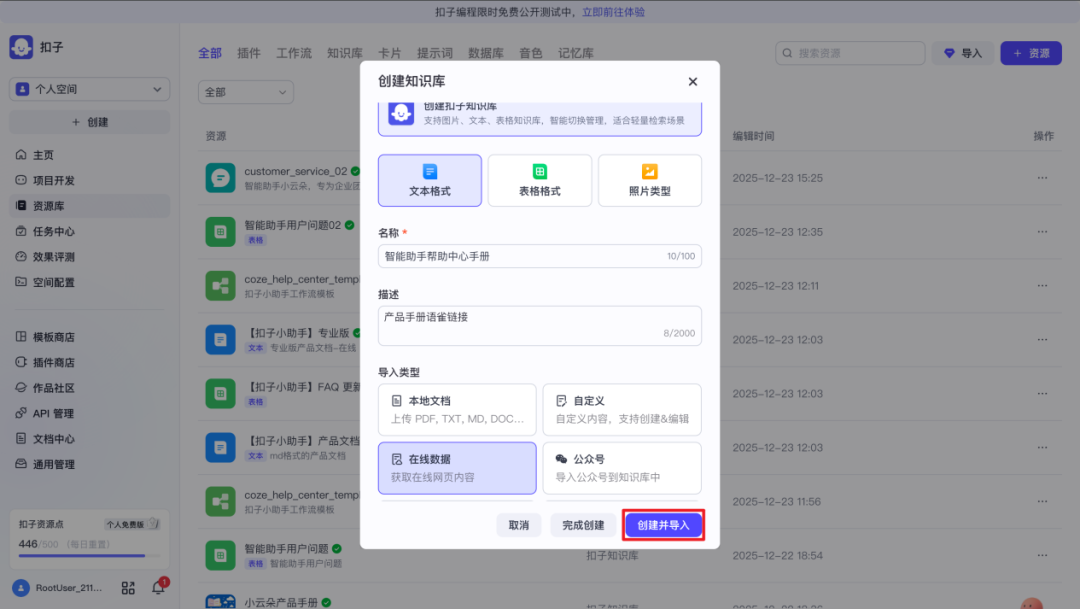Viewport: 1080px width, 609px height.
Task: Go to 插件商店 in sidebar
Action: (54, 363)
